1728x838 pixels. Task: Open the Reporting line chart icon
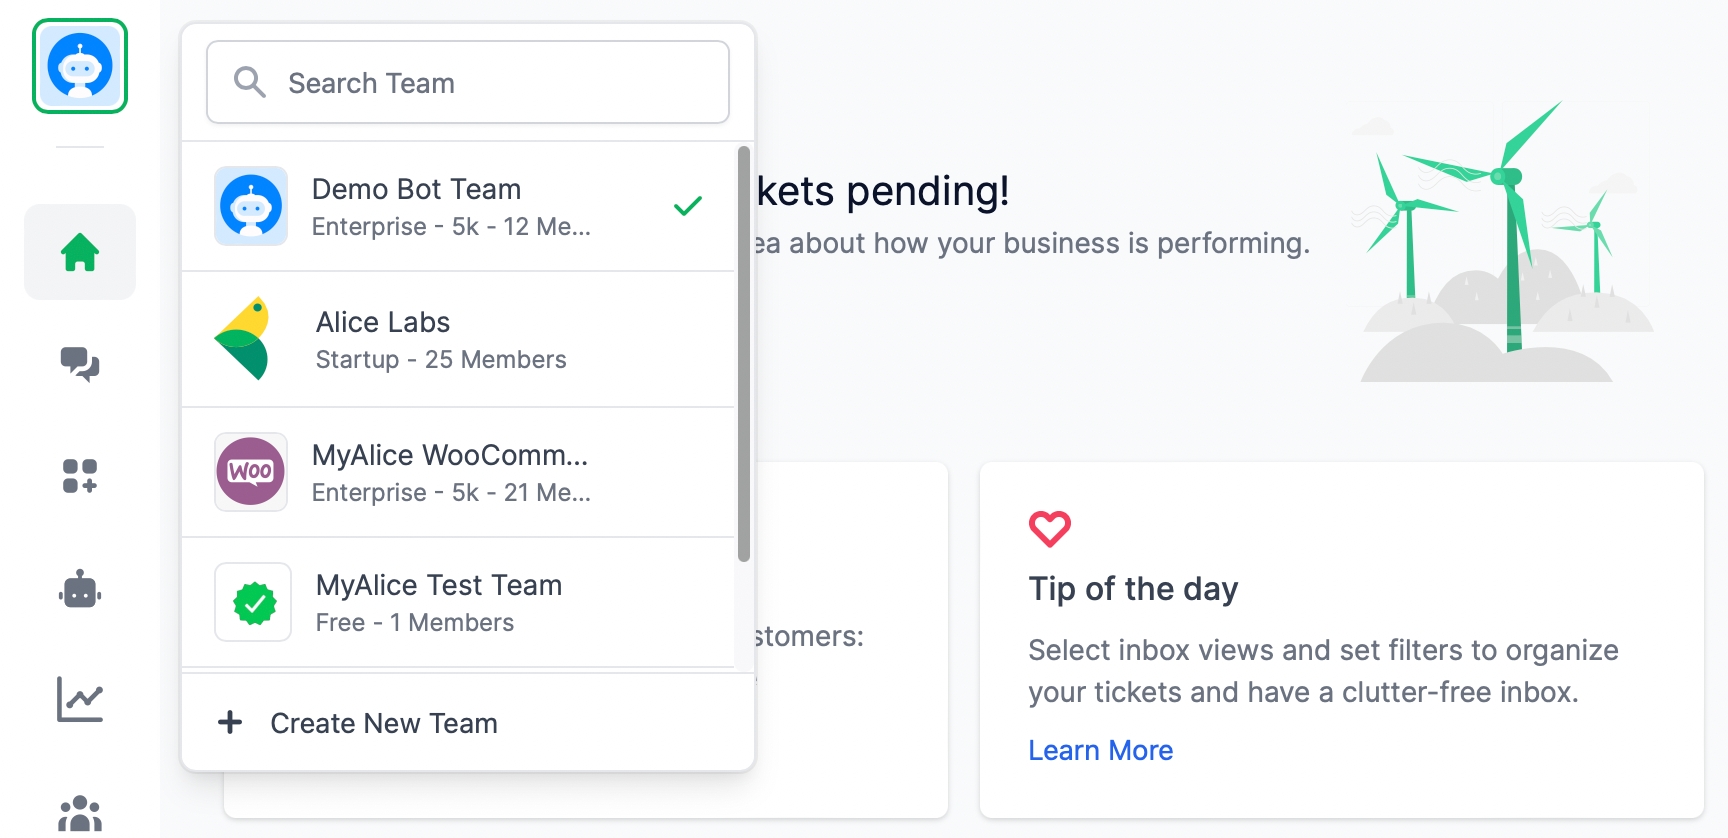tap(80, 700)
